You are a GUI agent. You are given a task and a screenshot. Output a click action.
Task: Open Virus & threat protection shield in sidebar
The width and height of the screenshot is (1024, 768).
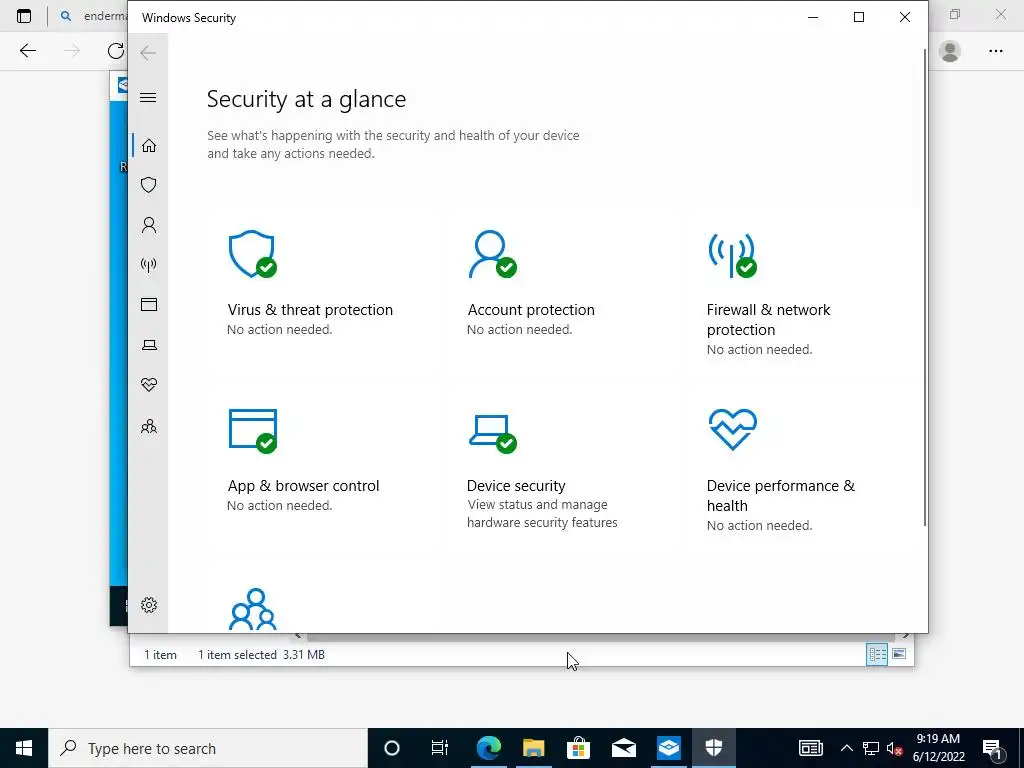[149, 185]
